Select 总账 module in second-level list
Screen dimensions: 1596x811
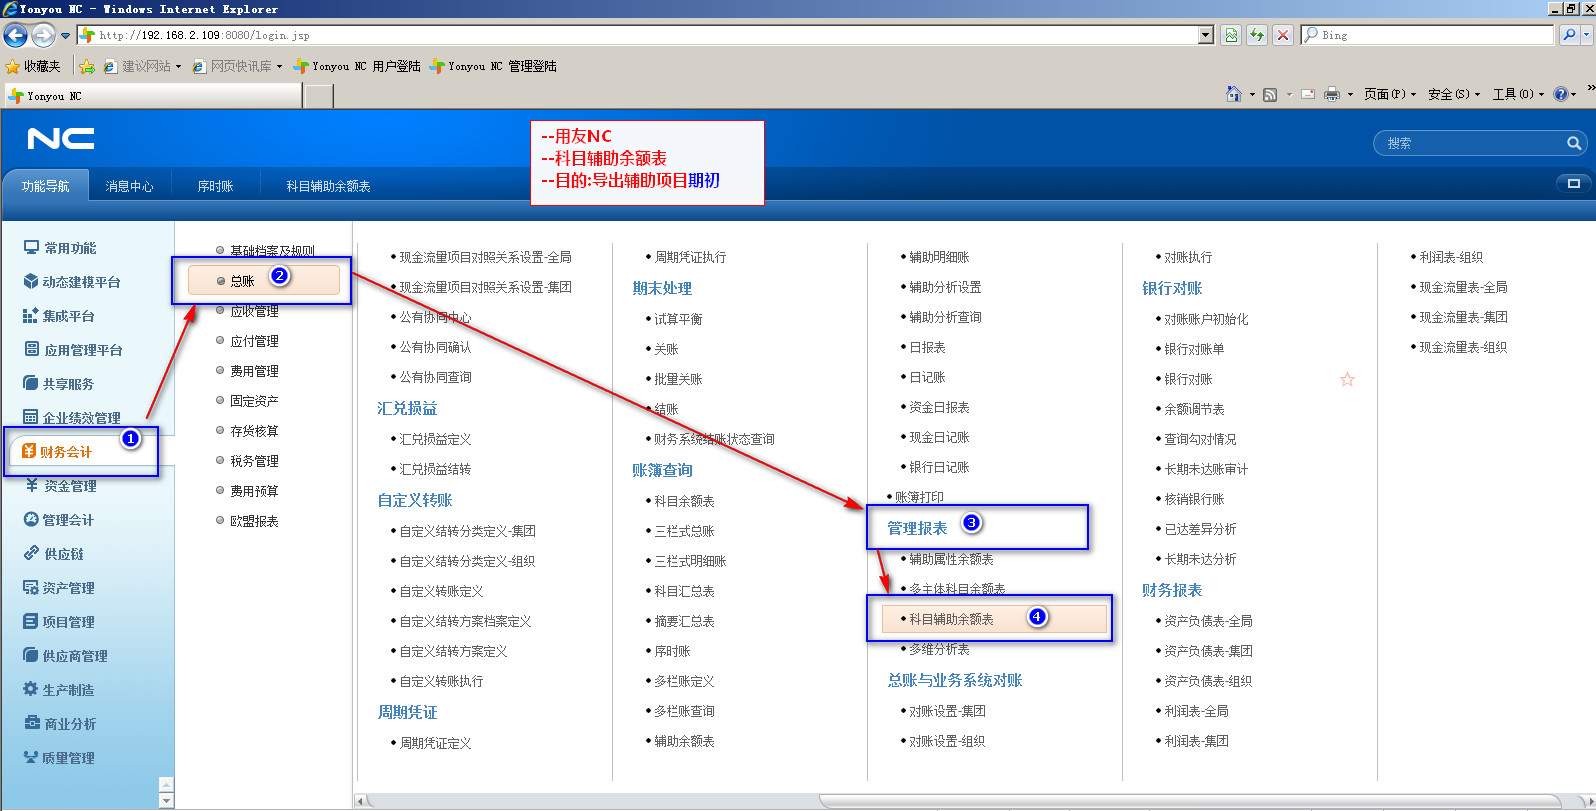tap(243, 281)
